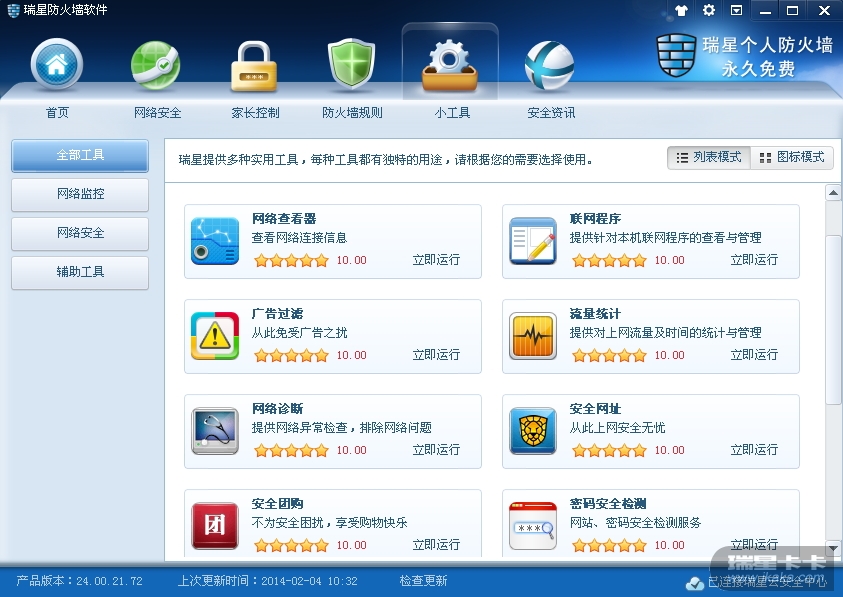
Task: Go to the 防火墙规则 tab label
Action: (x=352, y=113)
